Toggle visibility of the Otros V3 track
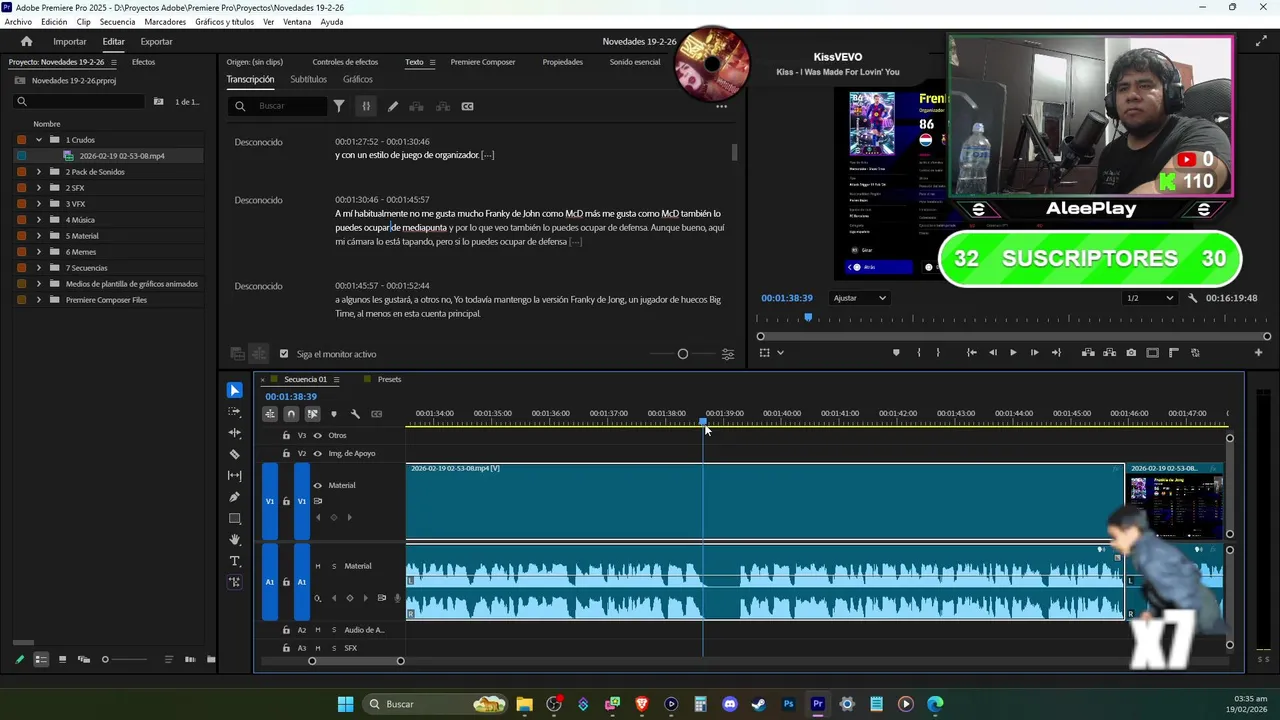The height and width of the screenshot is (720, 1280). 318,436
